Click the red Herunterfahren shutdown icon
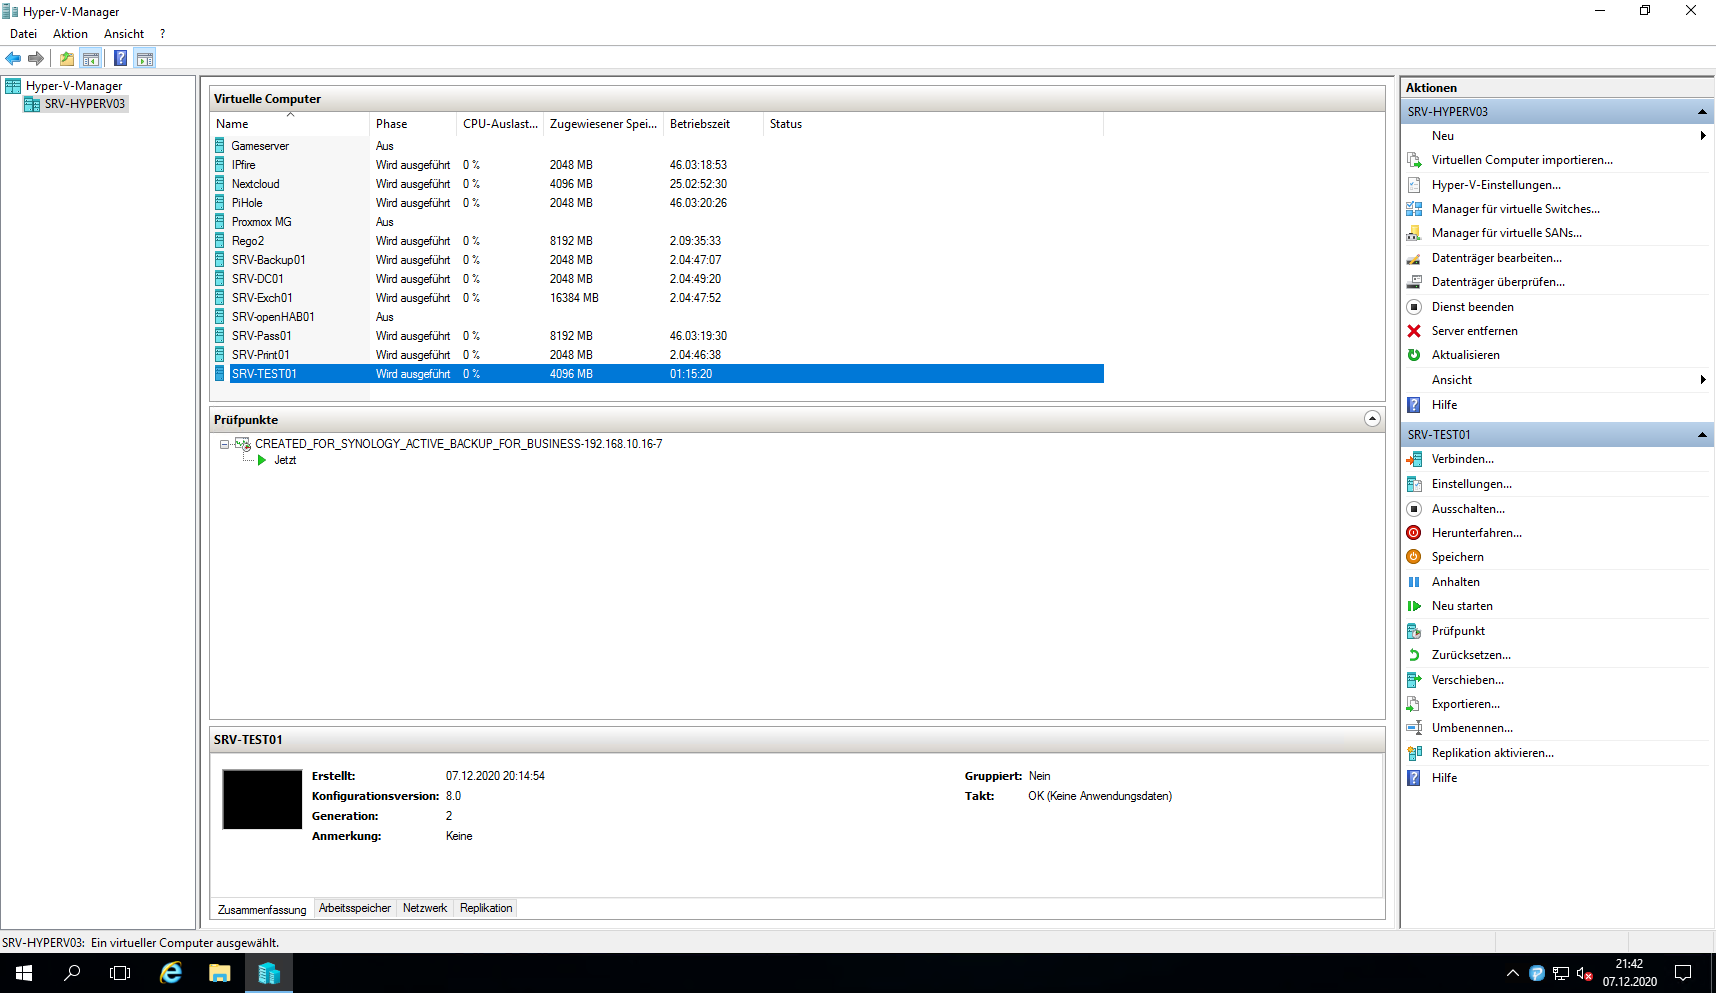The width and height of the screenshot is (1716, 993). [1414, 533]
